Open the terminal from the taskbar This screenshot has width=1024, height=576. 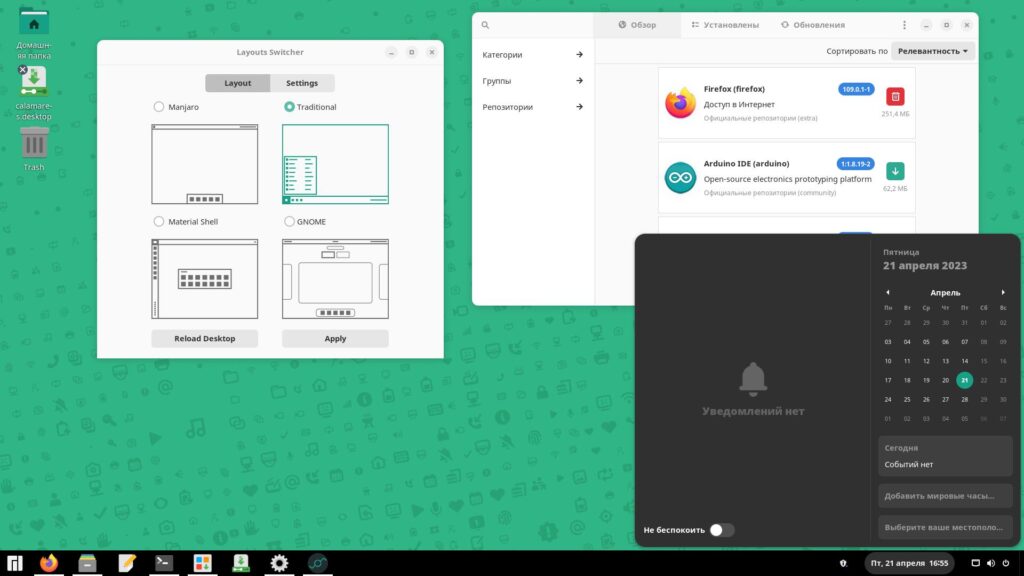coord(164,563)
